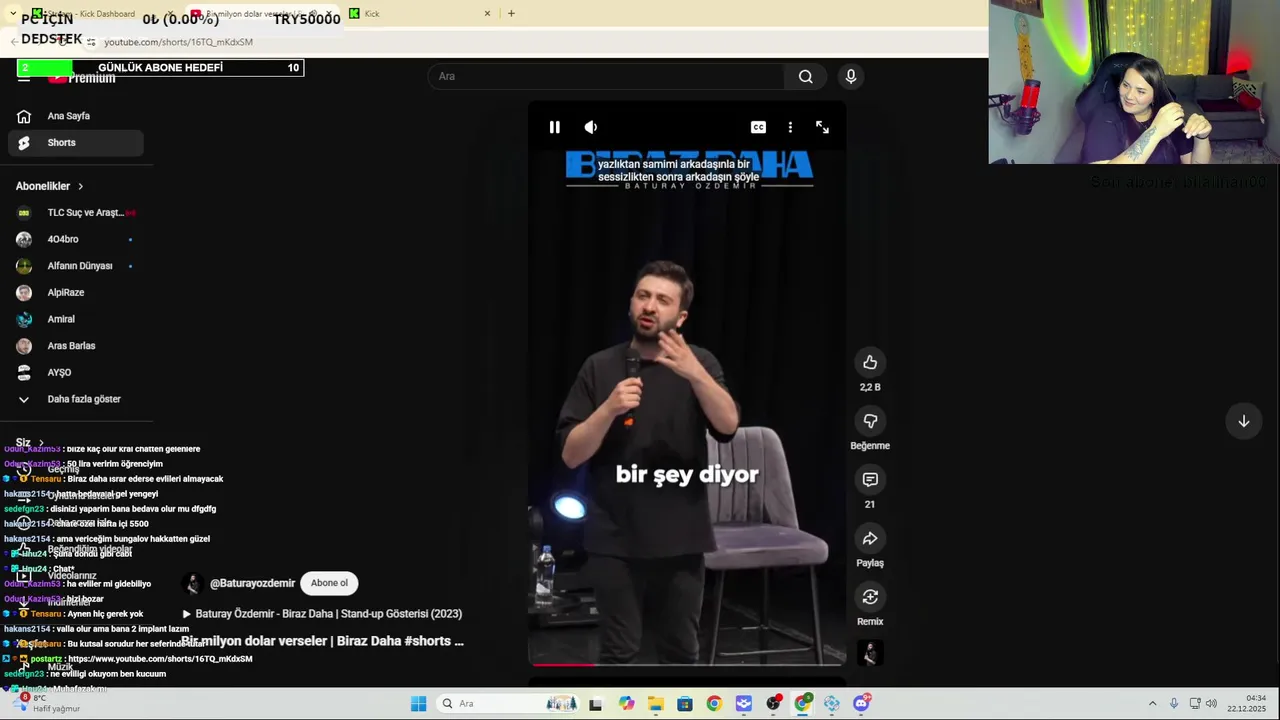Open Copilot from the taskbar
This screenshot has width=1280, height=720.
(x=626, y=704)
